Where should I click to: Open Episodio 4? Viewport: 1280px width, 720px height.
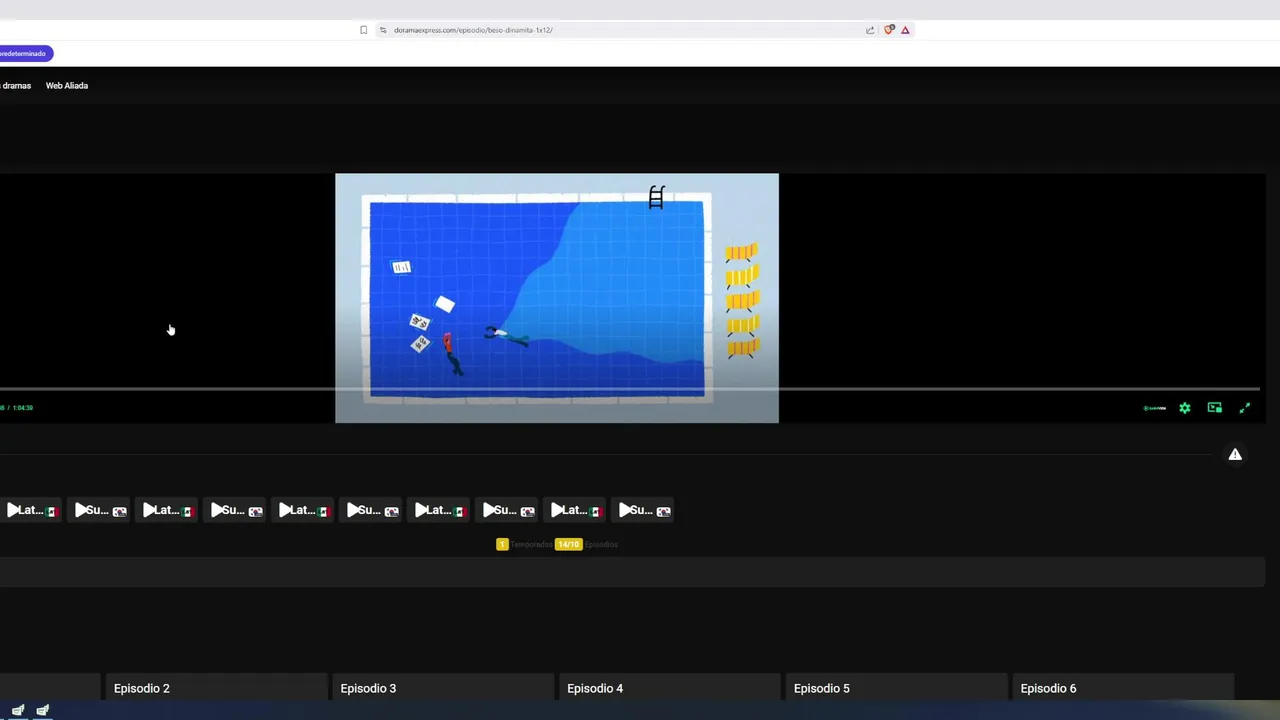click(x=669, y=688)
